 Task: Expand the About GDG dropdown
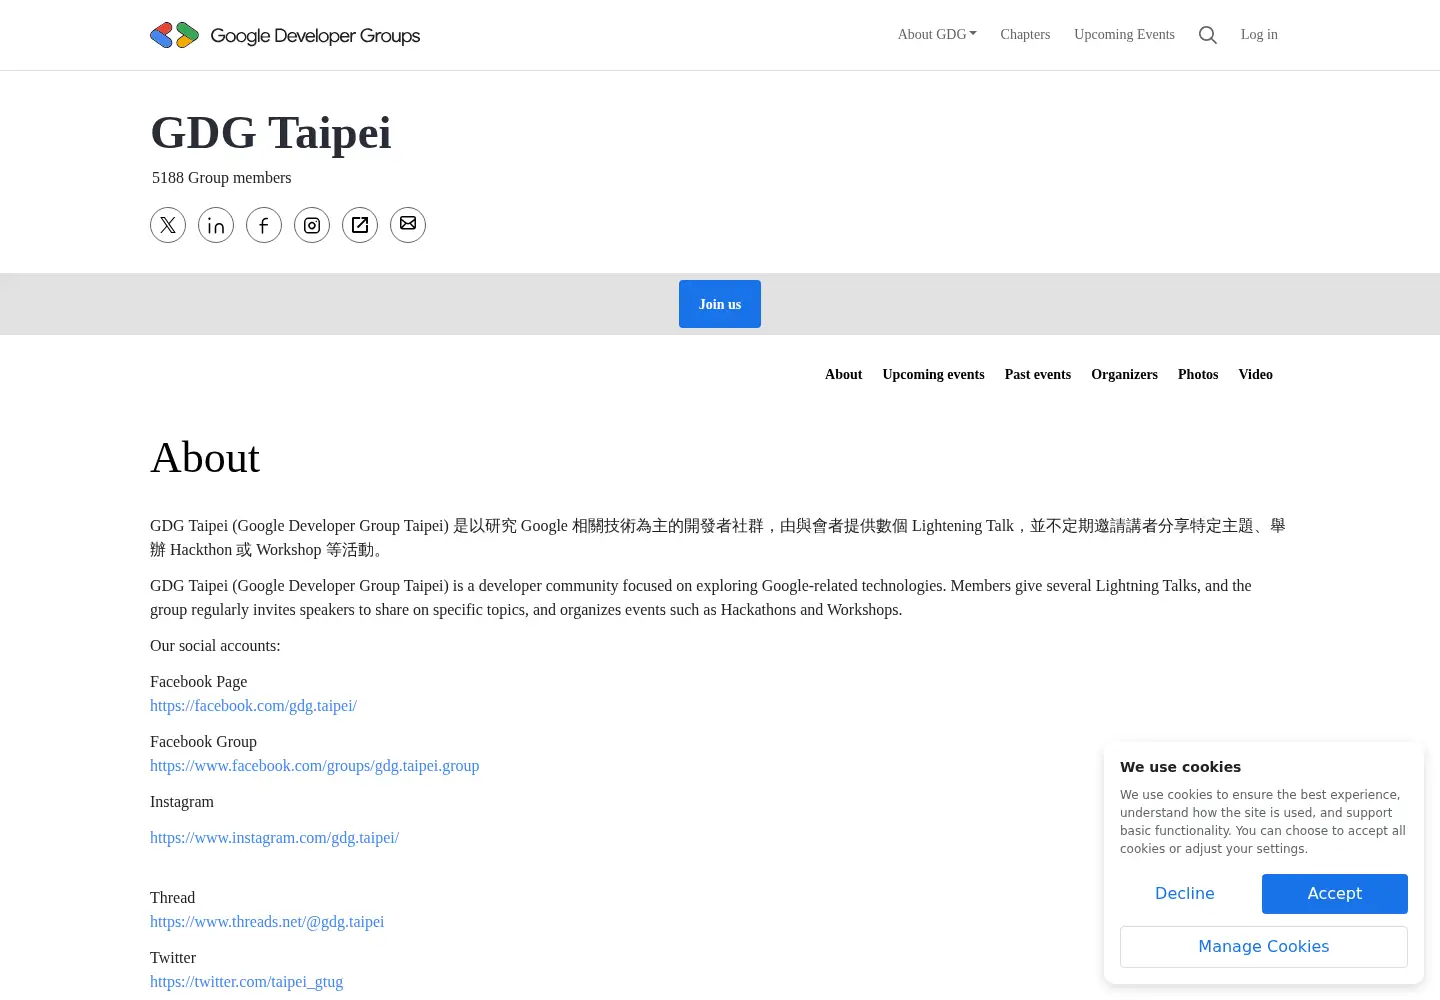[937, 34]
